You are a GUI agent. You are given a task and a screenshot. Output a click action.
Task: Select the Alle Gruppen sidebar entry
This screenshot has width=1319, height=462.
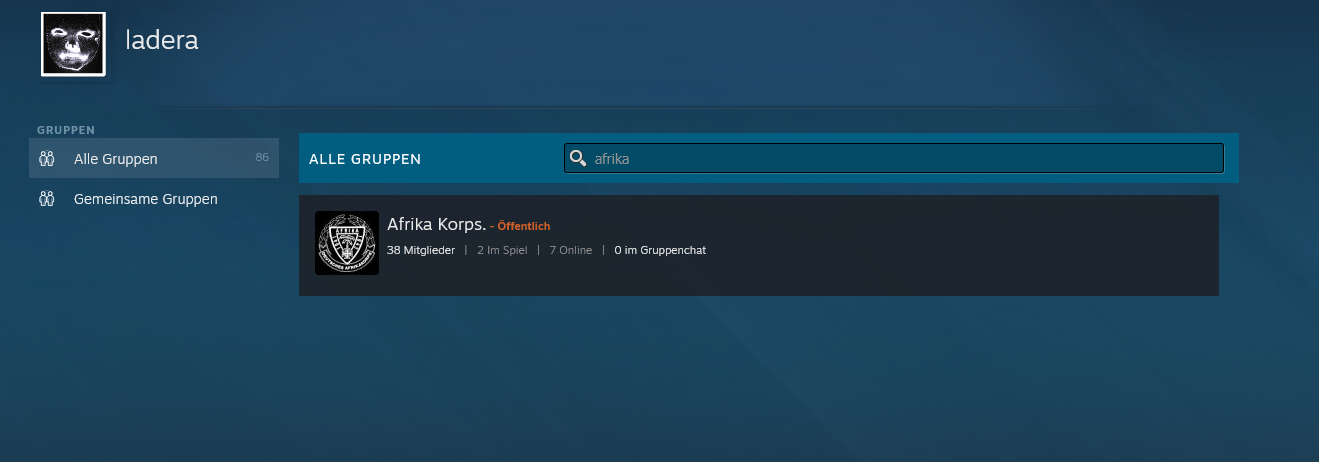(116, 159)
